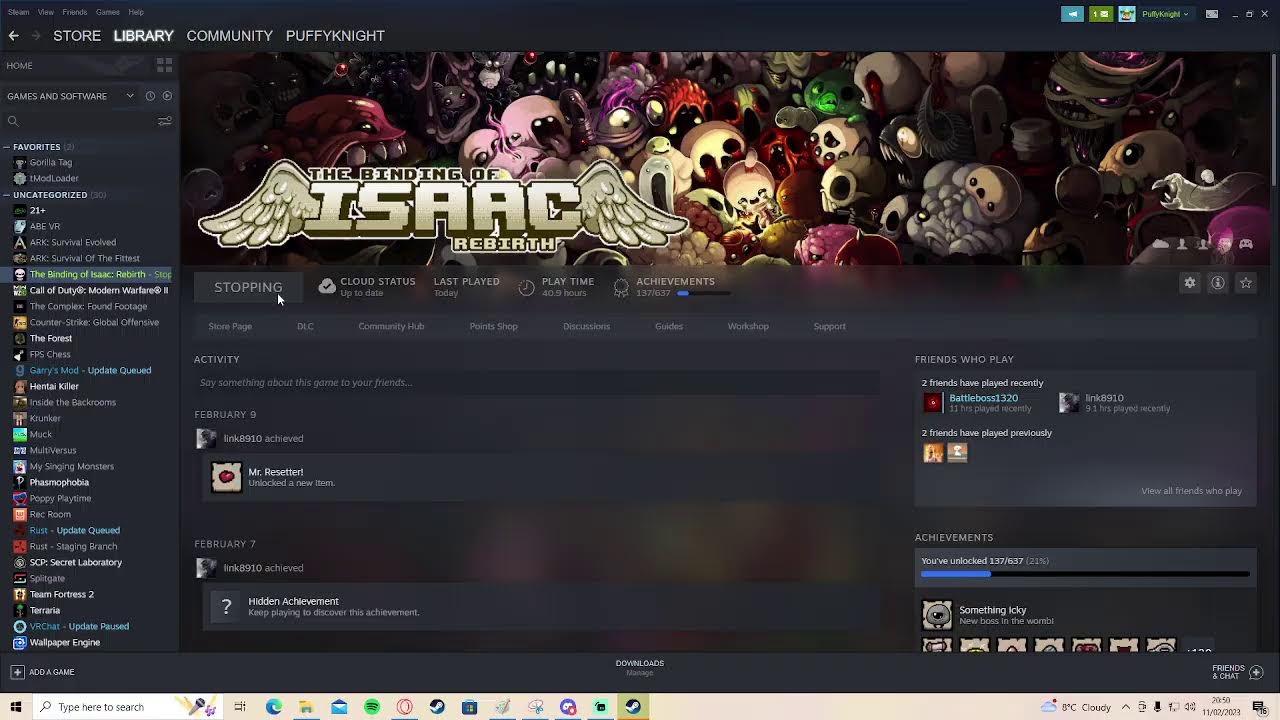Add Isaac to favorites star icon

[x=1246, y=283]
